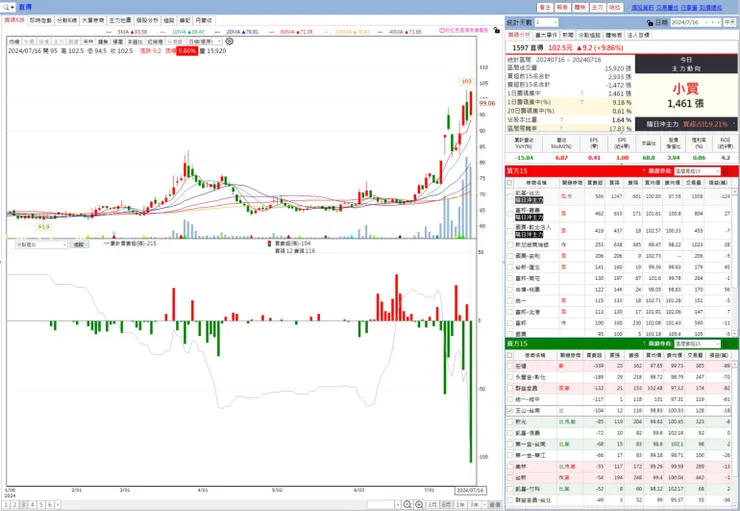Open the 個股資訊 link at top right

click(x=642, y=8)
